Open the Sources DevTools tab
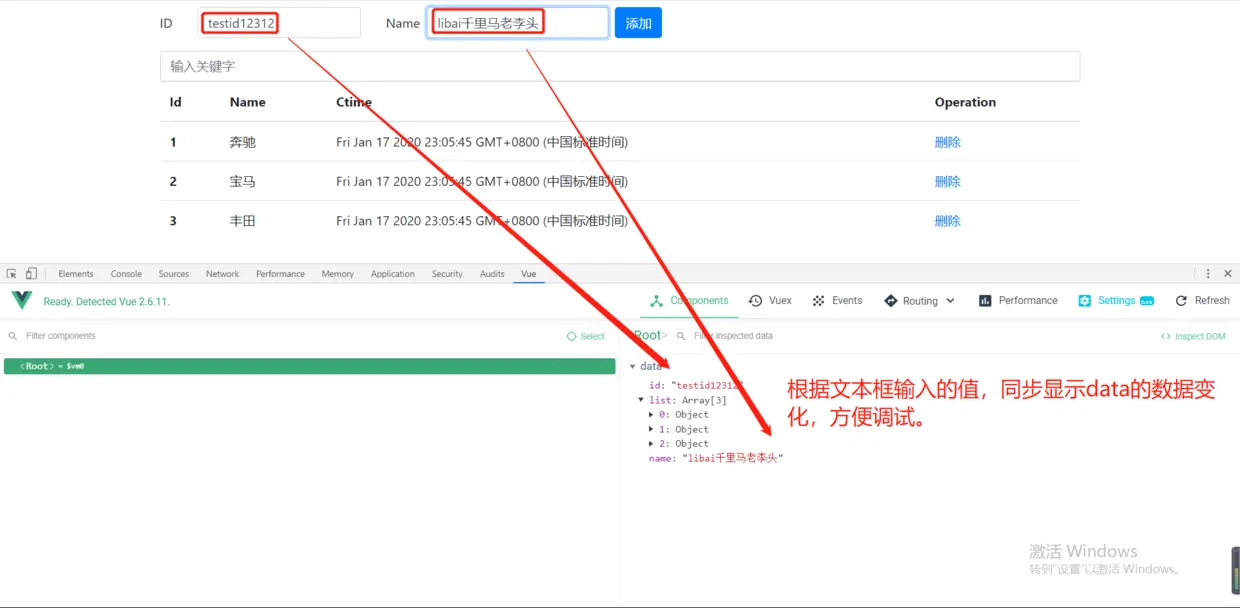Viewport: 1240px width, 608px height. [174, 273]
